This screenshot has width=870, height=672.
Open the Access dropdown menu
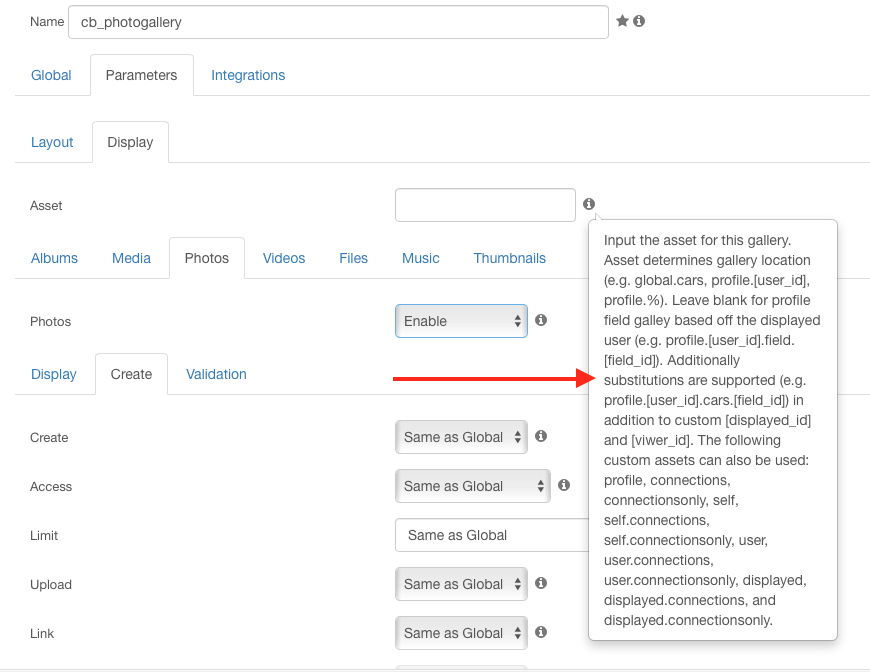[x=472, y=486]
